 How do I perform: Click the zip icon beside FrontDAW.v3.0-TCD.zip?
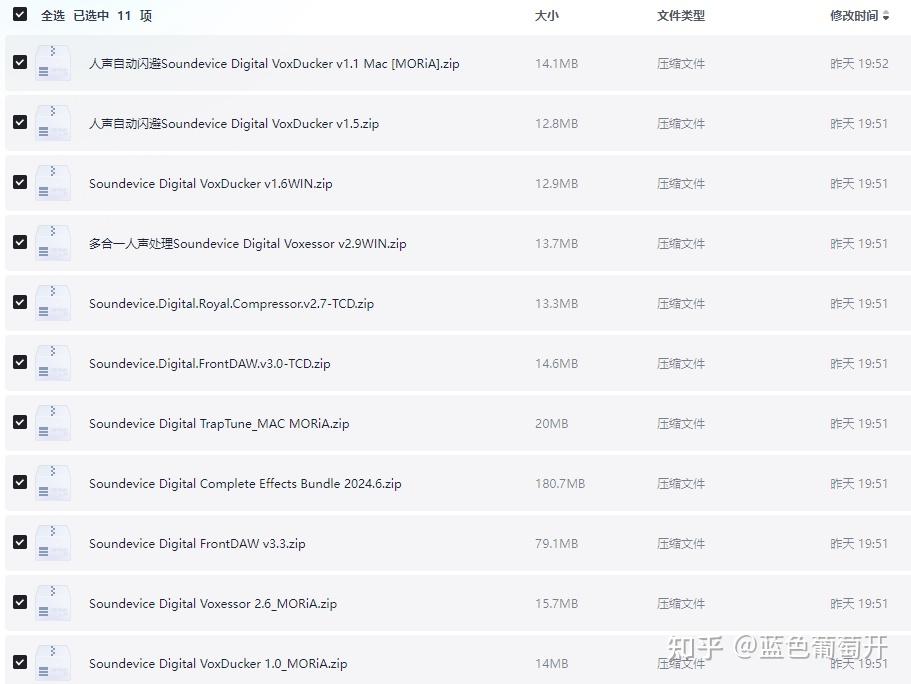tap(53, 363)
